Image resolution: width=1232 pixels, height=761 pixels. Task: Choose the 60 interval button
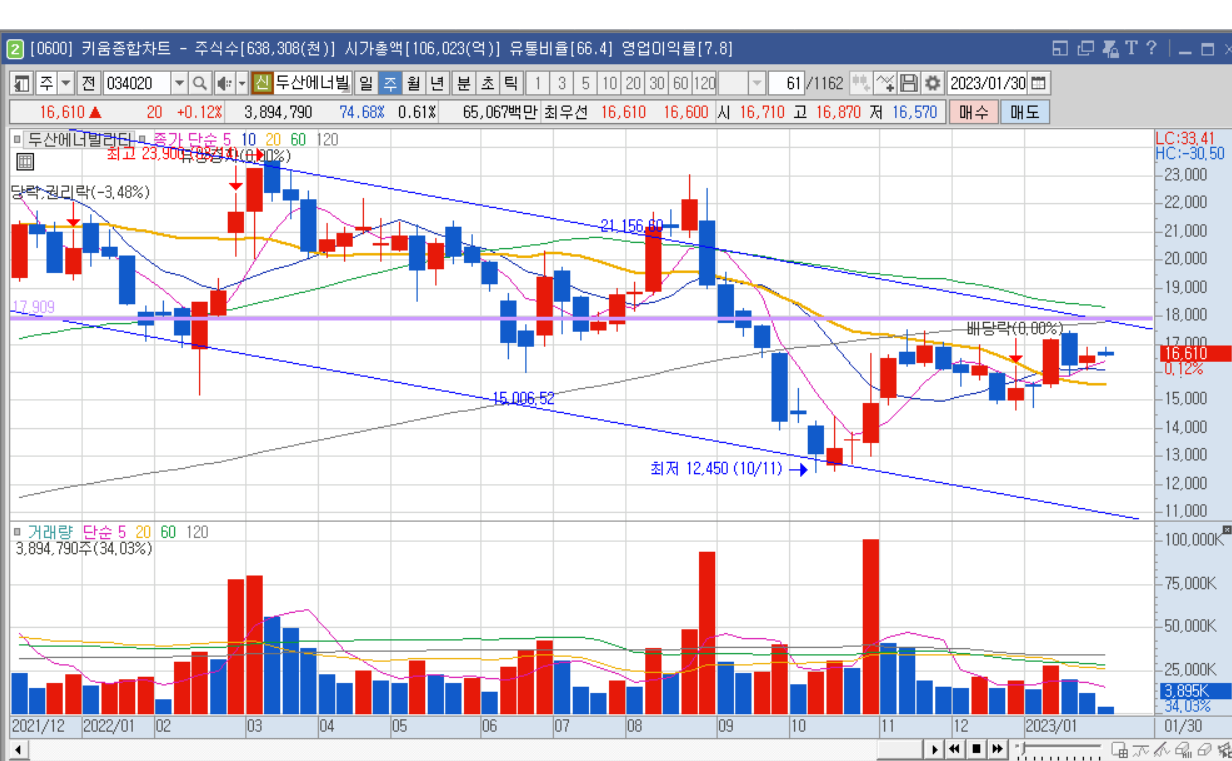(680, 83)
